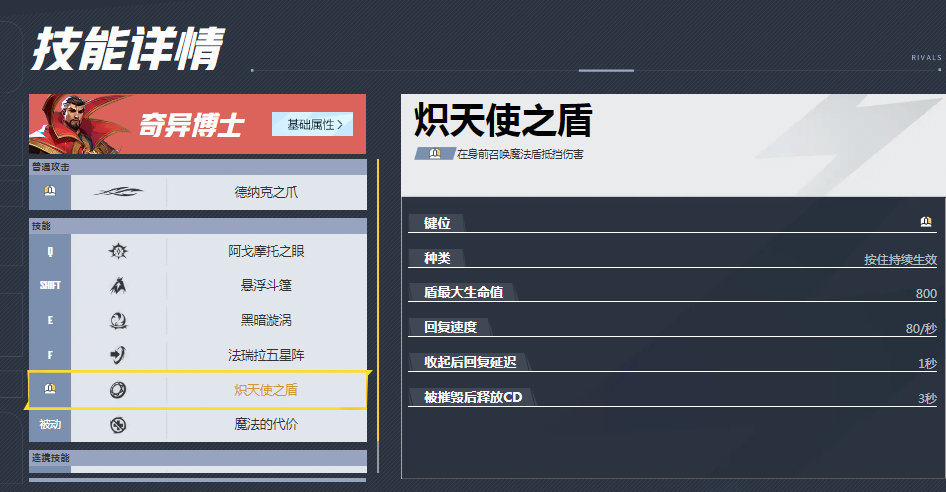946x492 pixels.
Task: Select the 炽天使之盾 shield ring icon
Action: 118,390
